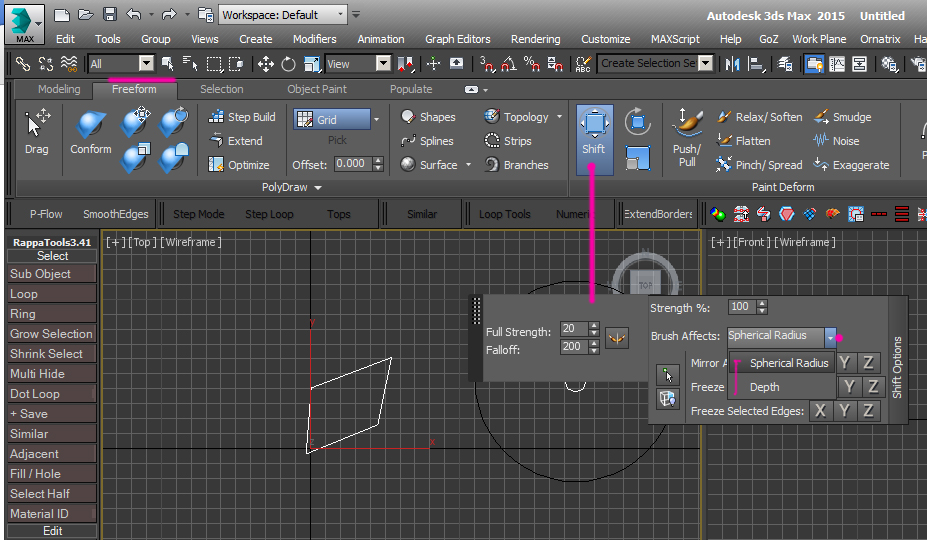Click the Select Half button
The width and height of the screenshot is (927, 540).
point(52,494)
